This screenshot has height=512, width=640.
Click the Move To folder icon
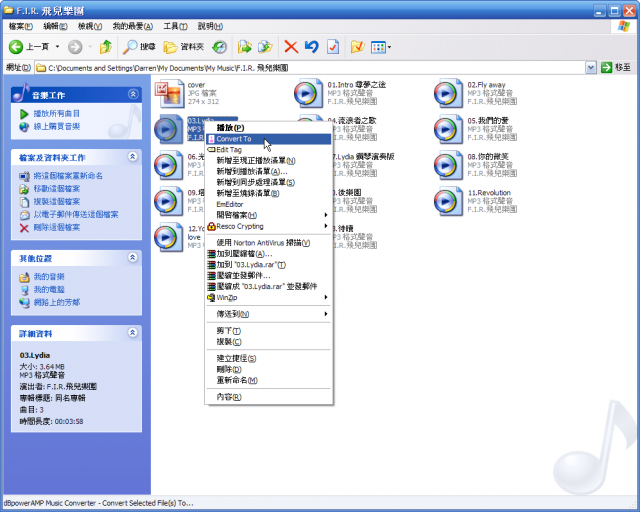pos(245,47)
